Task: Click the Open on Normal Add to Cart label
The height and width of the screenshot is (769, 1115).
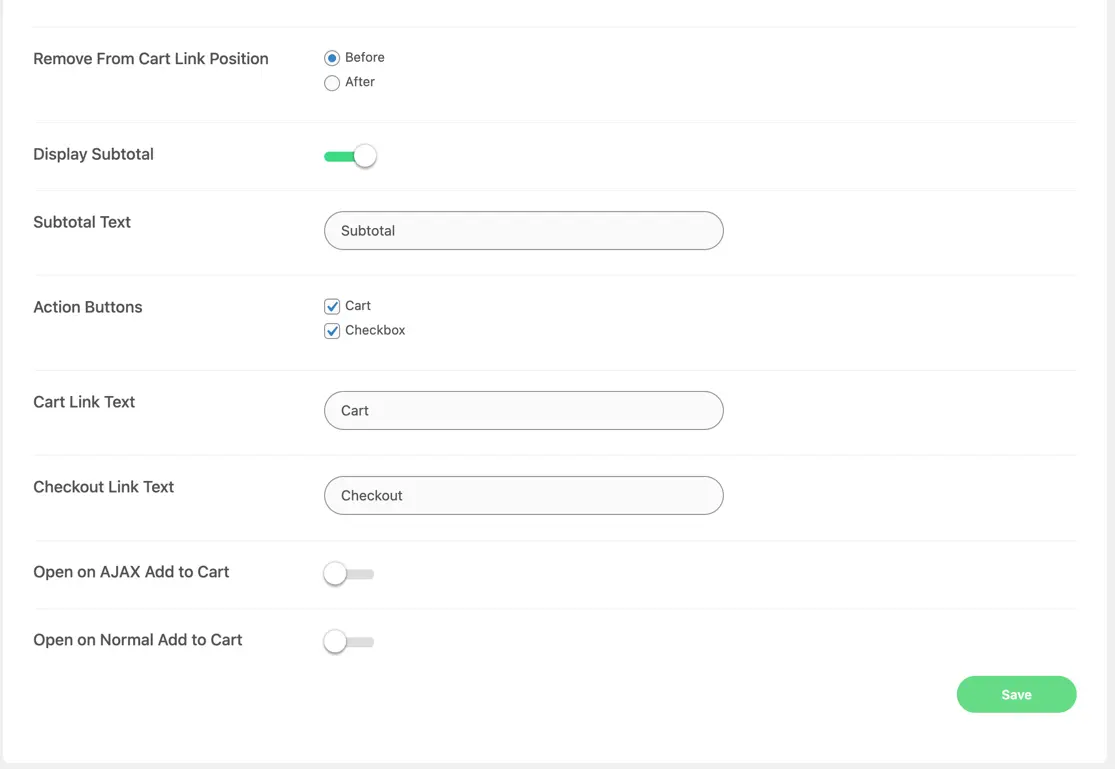Action: [138, 640]
